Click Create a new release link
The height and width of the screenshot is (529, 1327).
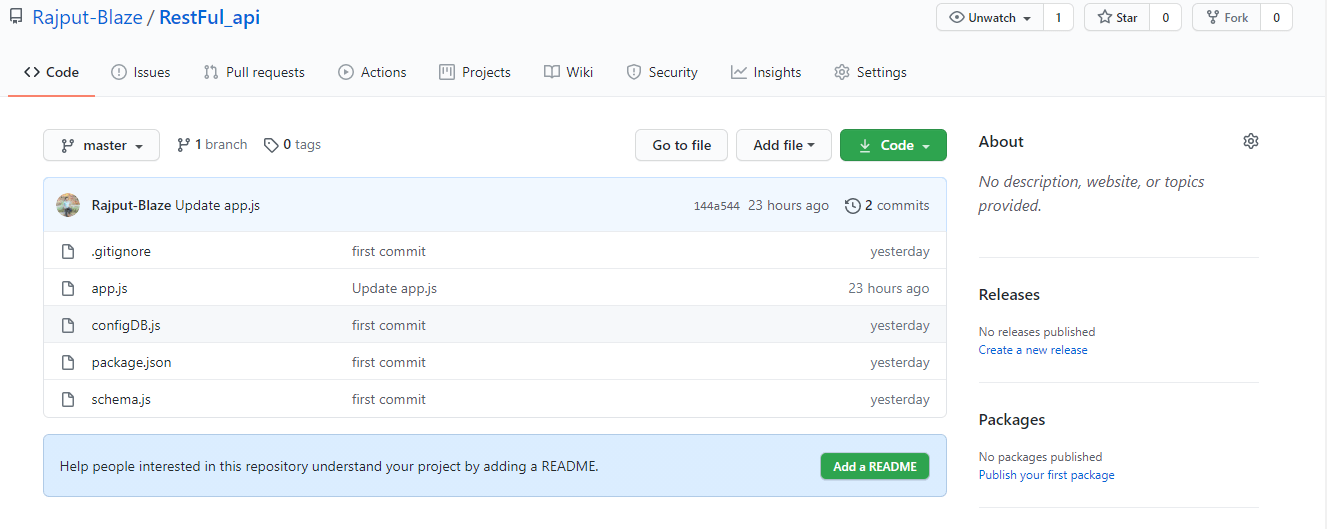point(1033,350)
